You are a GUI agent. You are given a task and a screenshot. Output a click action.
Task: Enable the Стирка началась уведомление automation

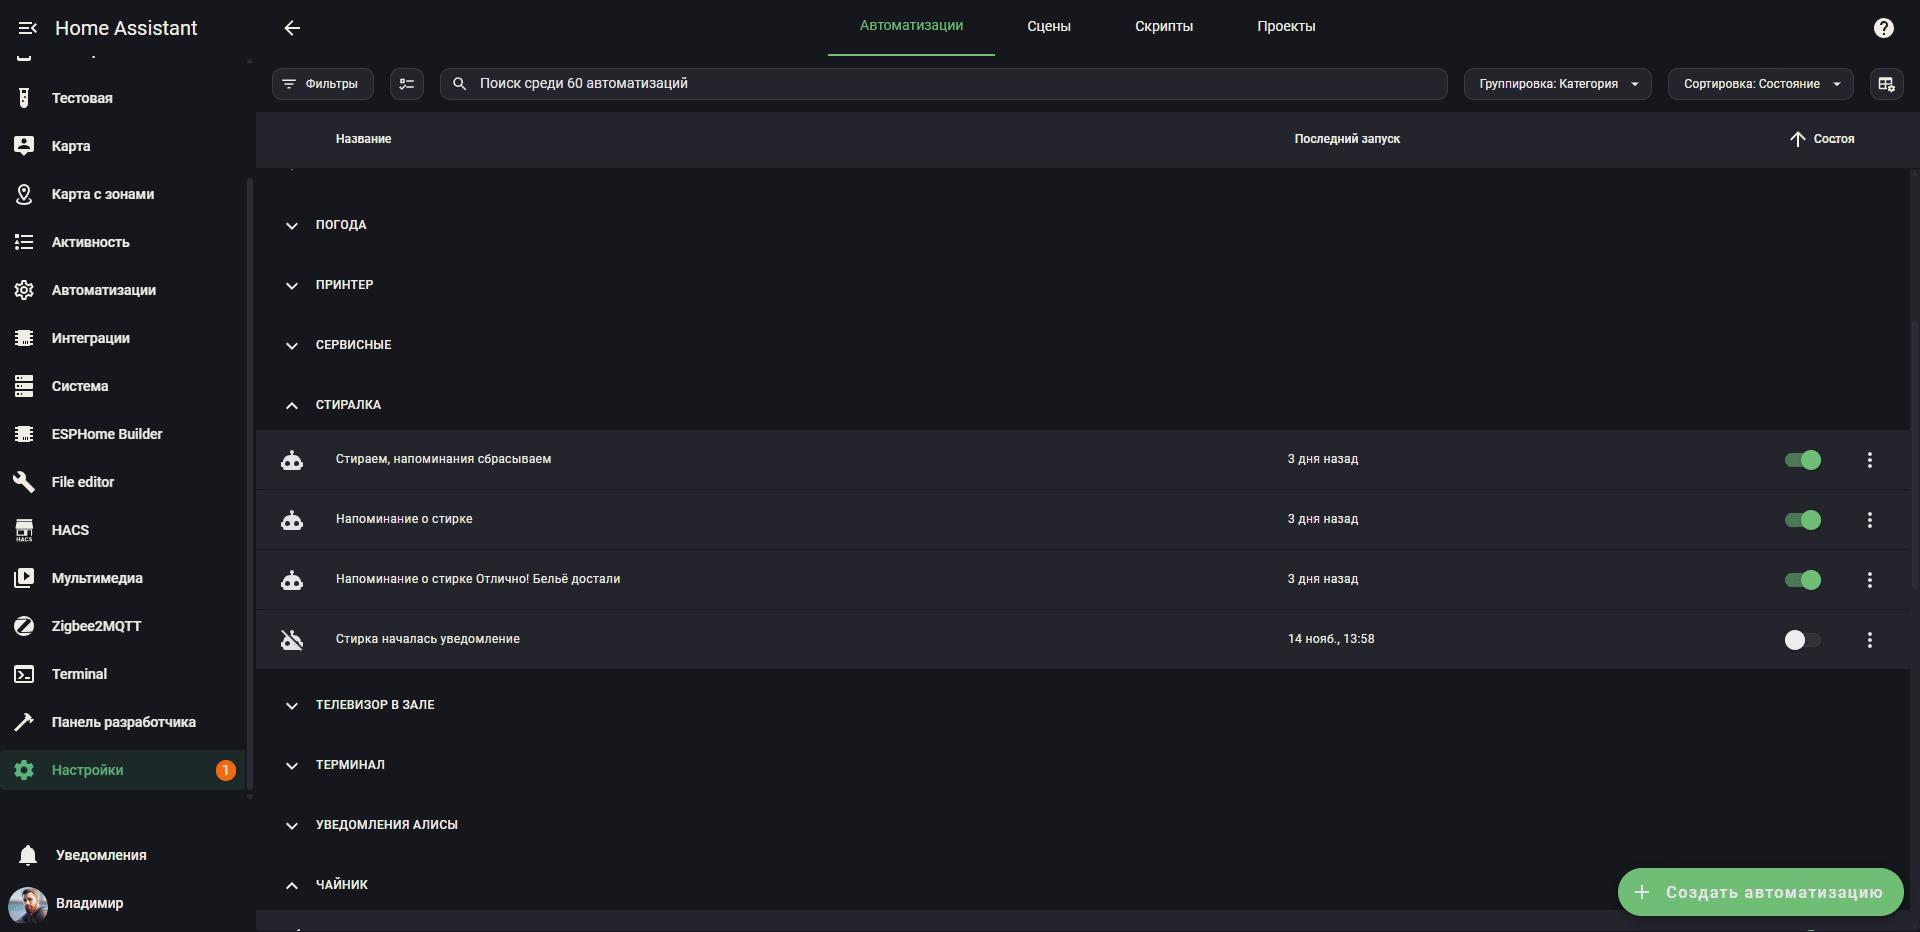[1802, 640]
